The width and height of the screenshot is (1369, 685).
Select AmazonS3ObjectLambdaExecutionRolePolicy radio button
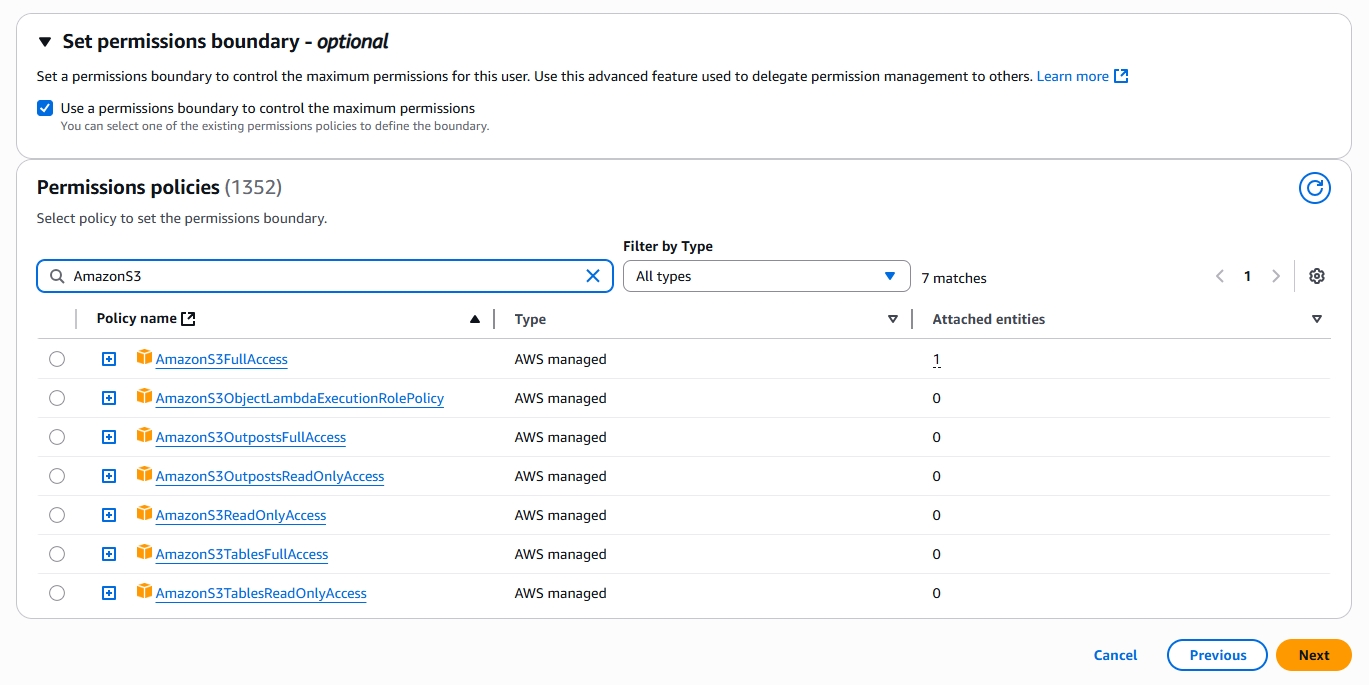point(57,398)
